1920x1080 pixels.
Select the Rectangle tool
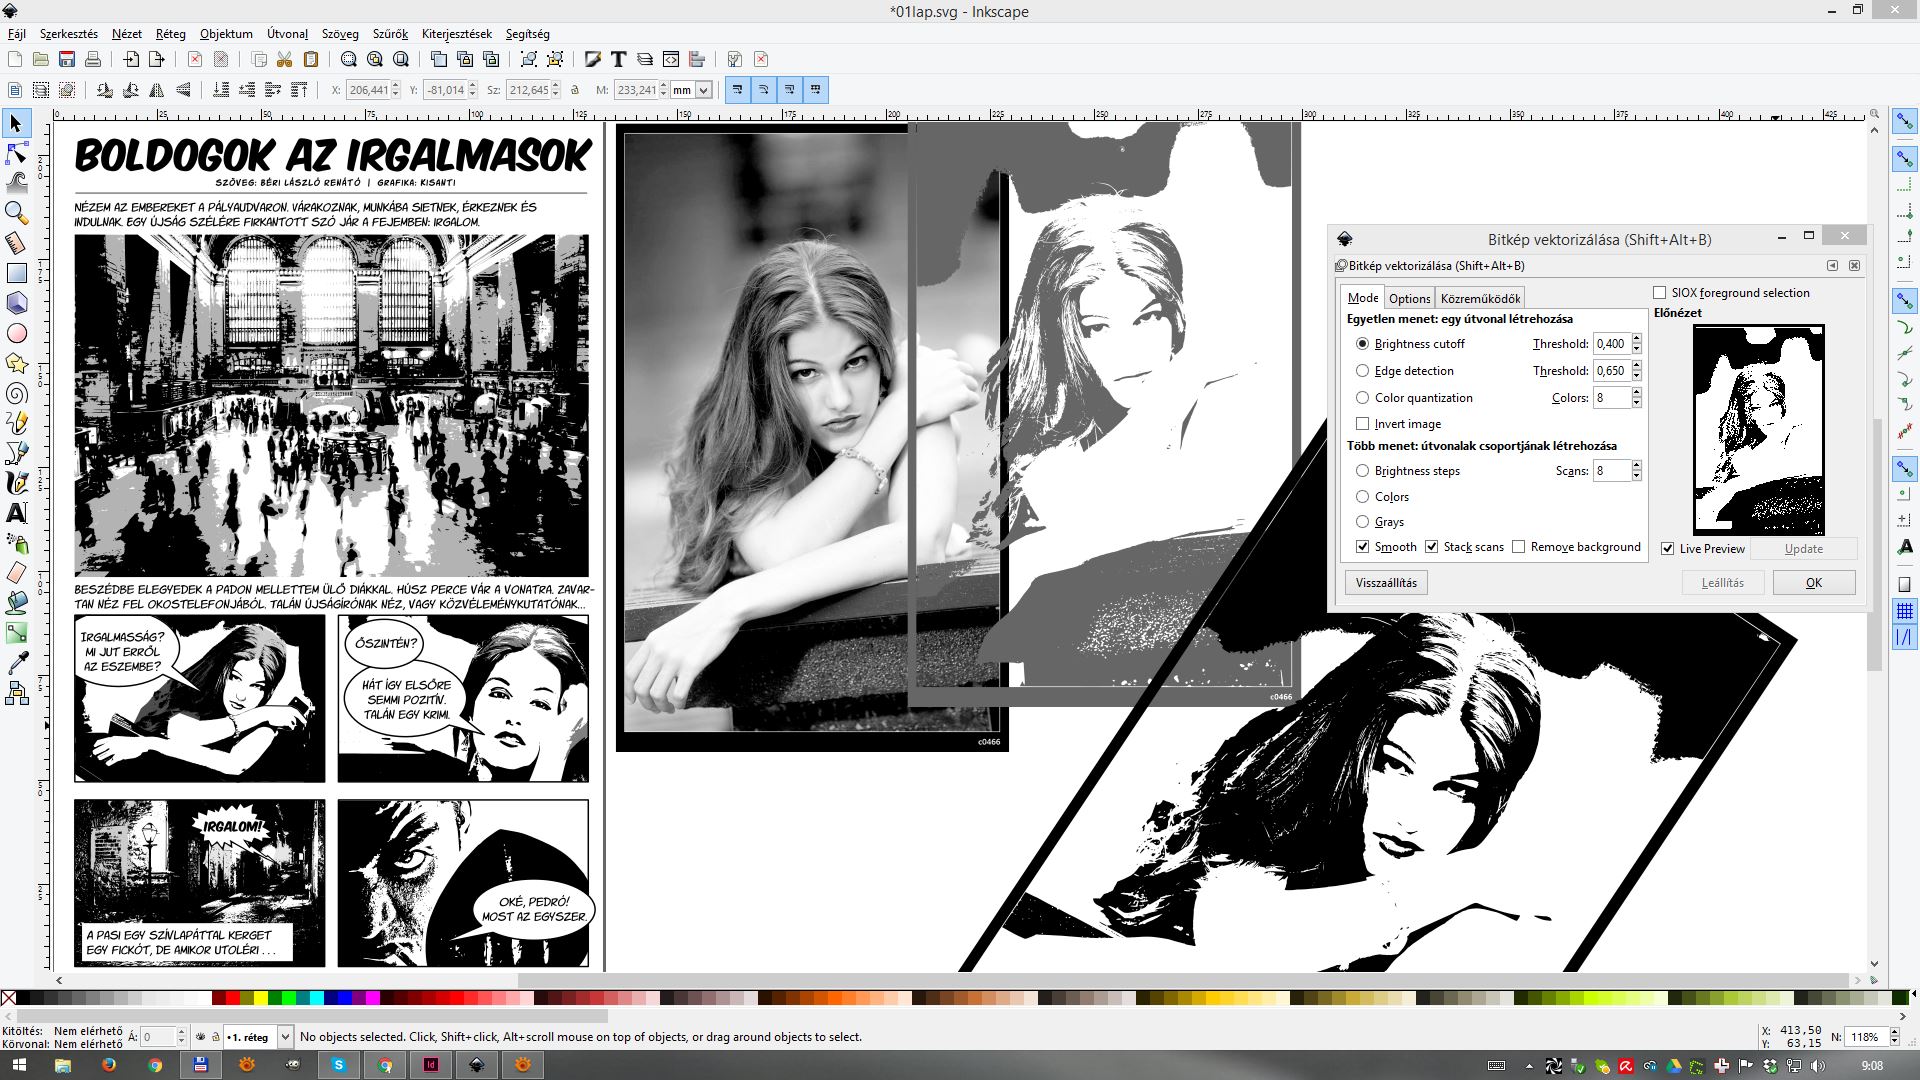(x=16, y=273)
